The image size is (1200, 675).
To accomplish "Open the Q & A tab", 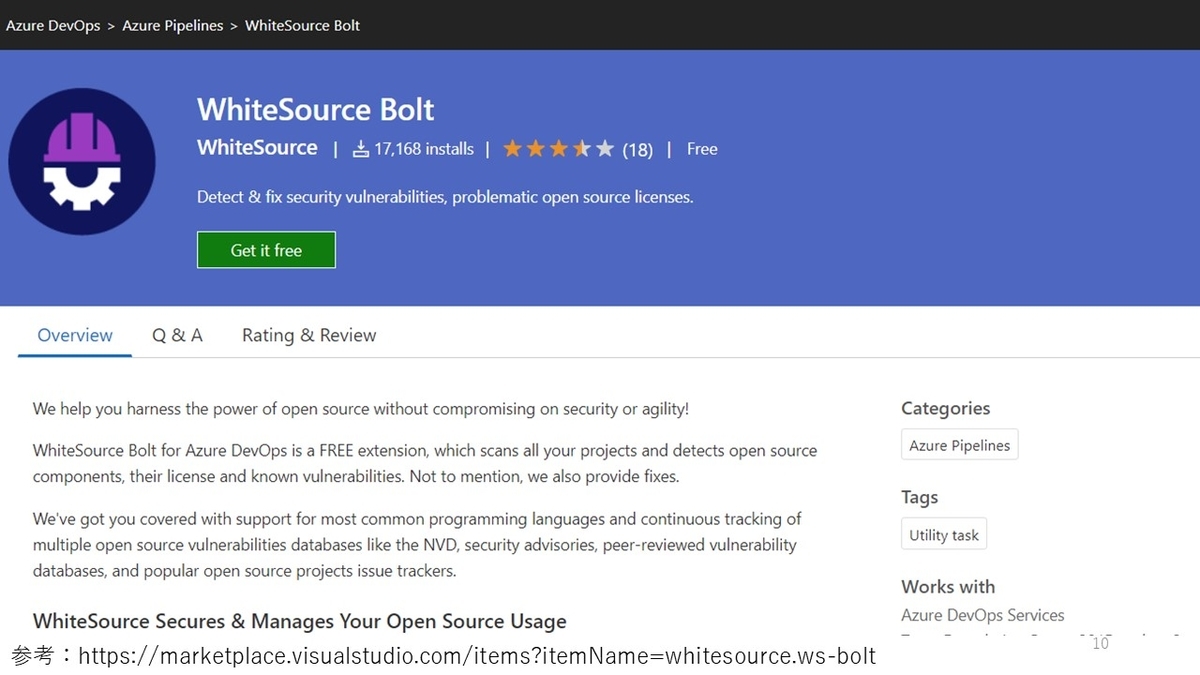I will [x=177, y=335].
